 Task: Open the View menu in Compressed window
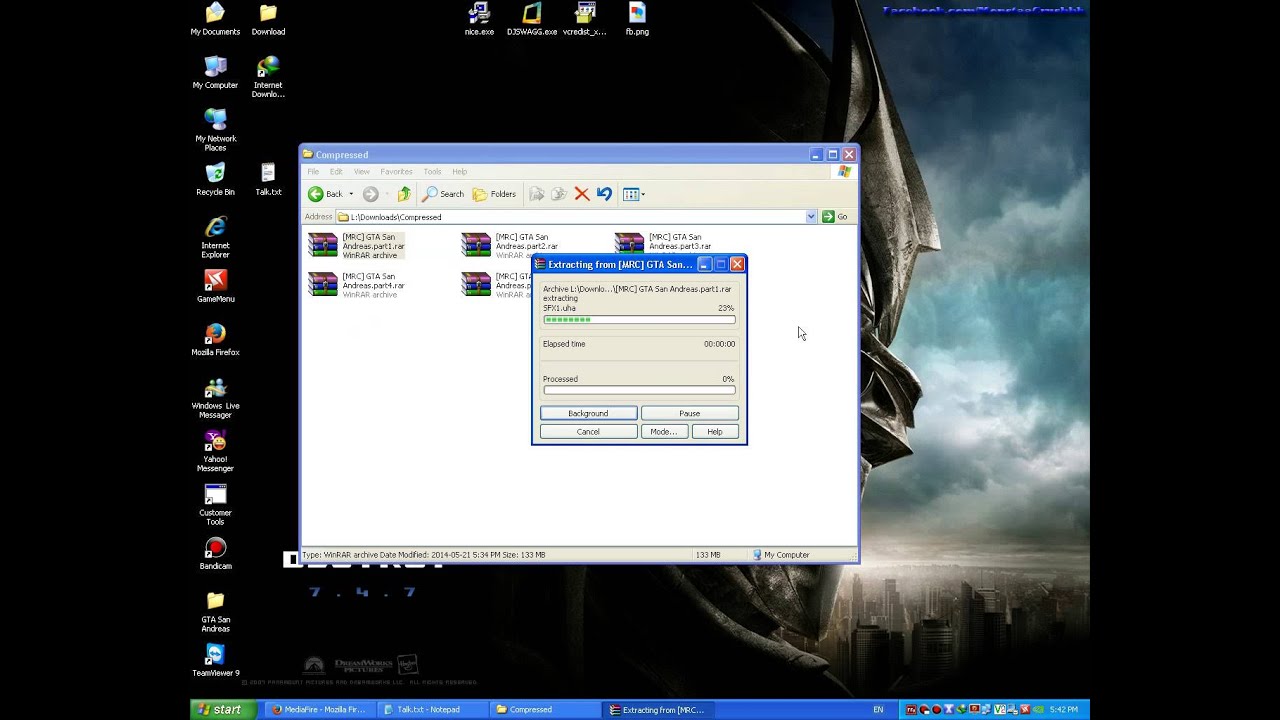pyautogui.click(x=361, y=172)
